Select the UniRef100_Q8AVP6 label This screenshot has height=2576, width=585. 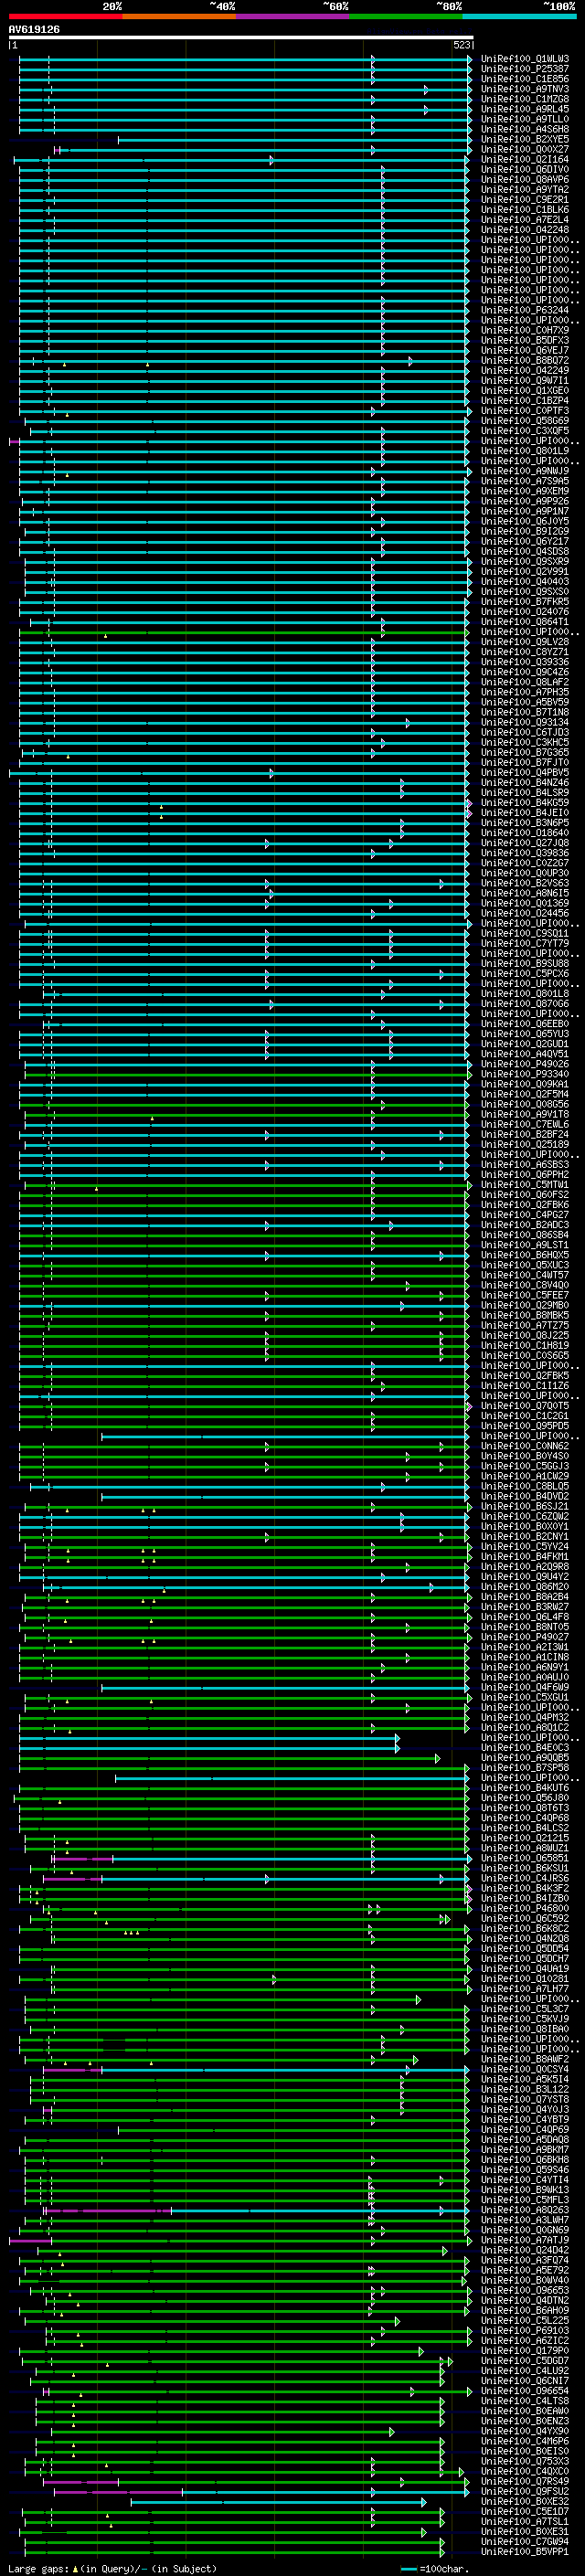tap(525, 179)
